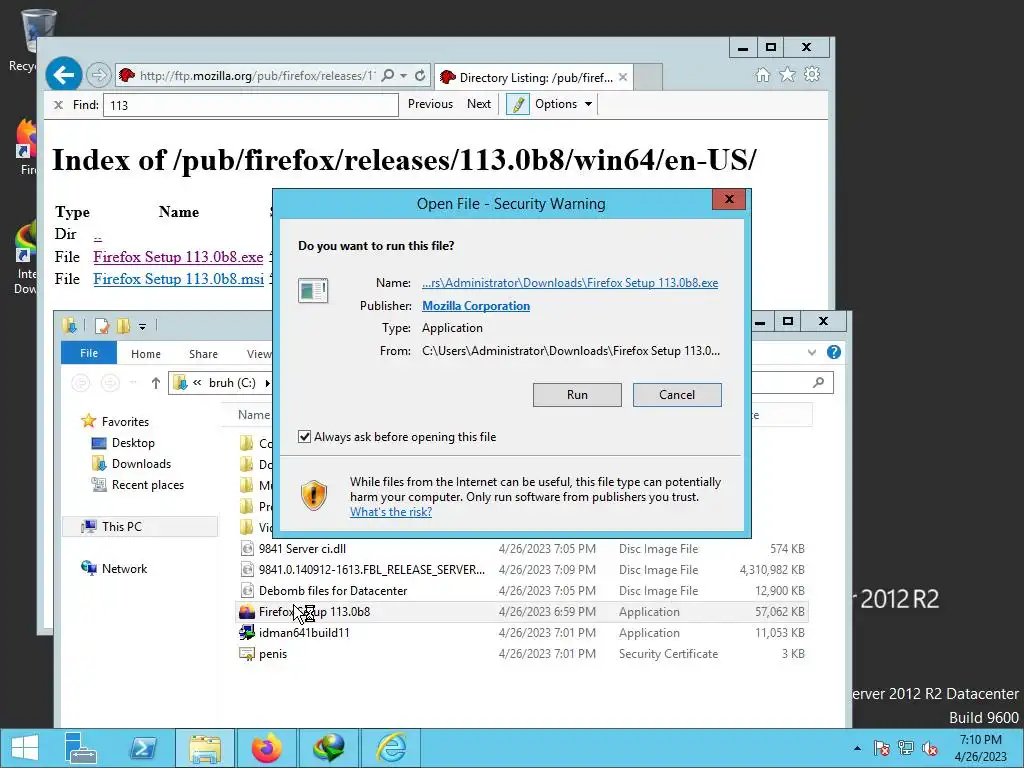Click the muted volume tray icon
The image size is (1024, 768).
[x=929, y=748]
